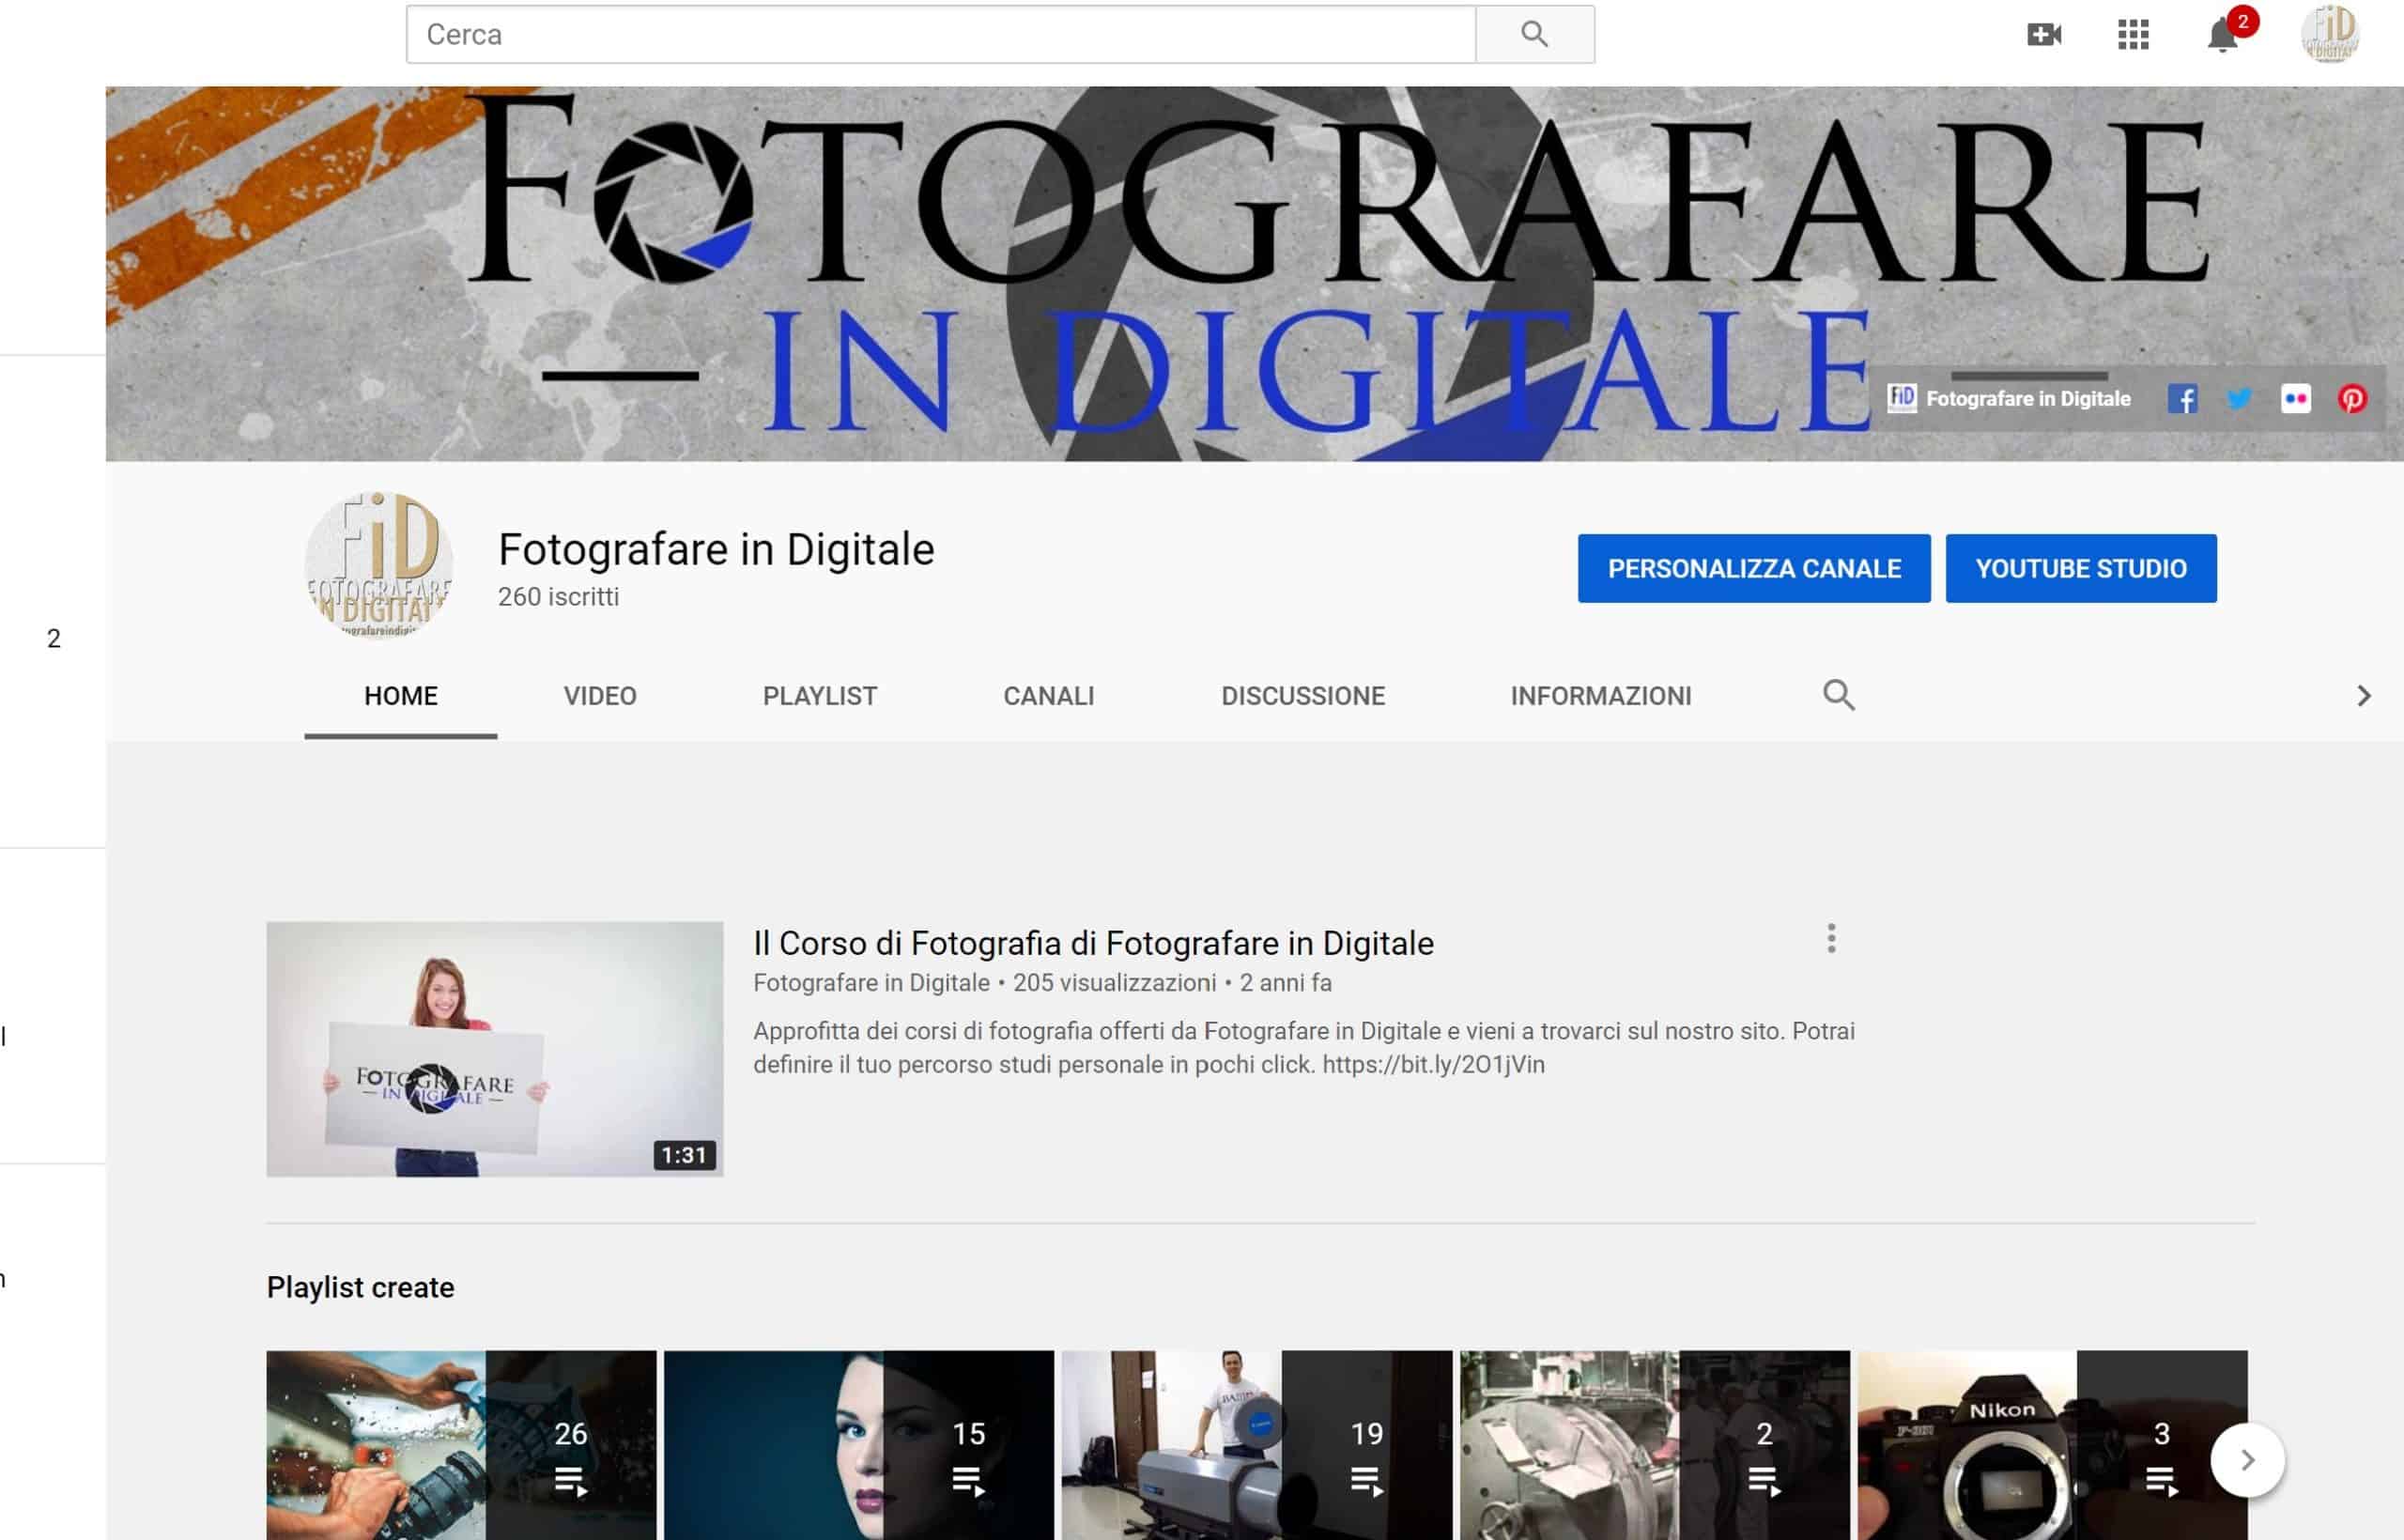Click the search magnifier button in top bar
The height and width of the screenshot is (1540, 2404).
point(1534,34)
